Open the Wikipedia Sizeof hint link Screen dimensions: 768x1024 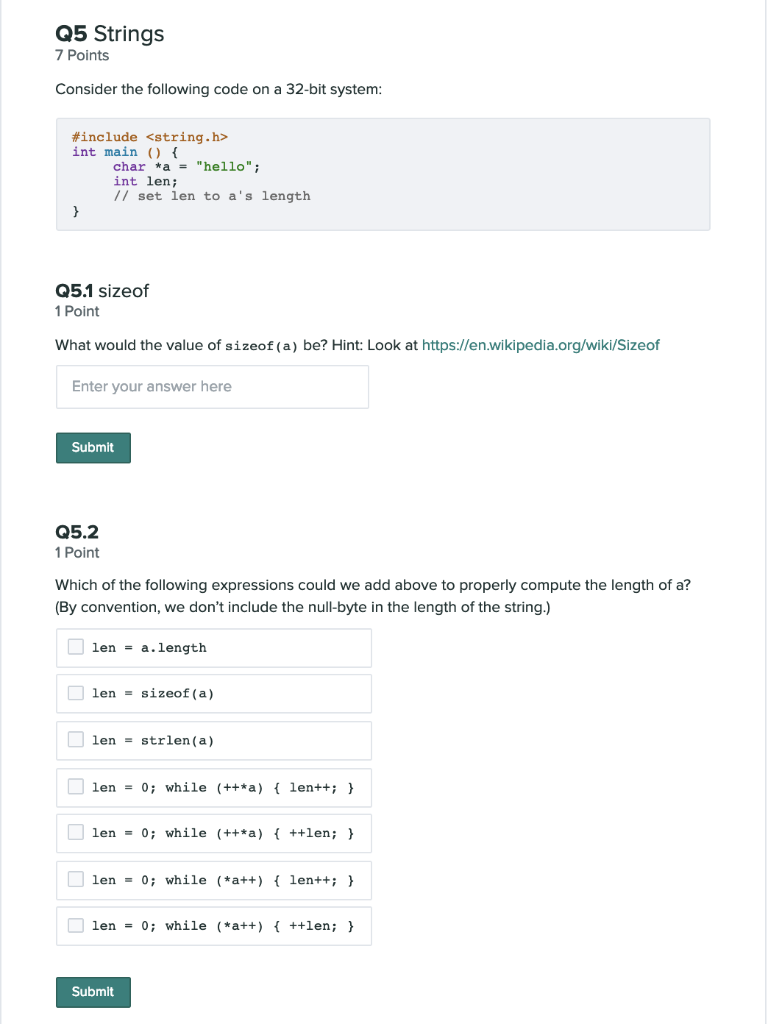pos(541,344)
